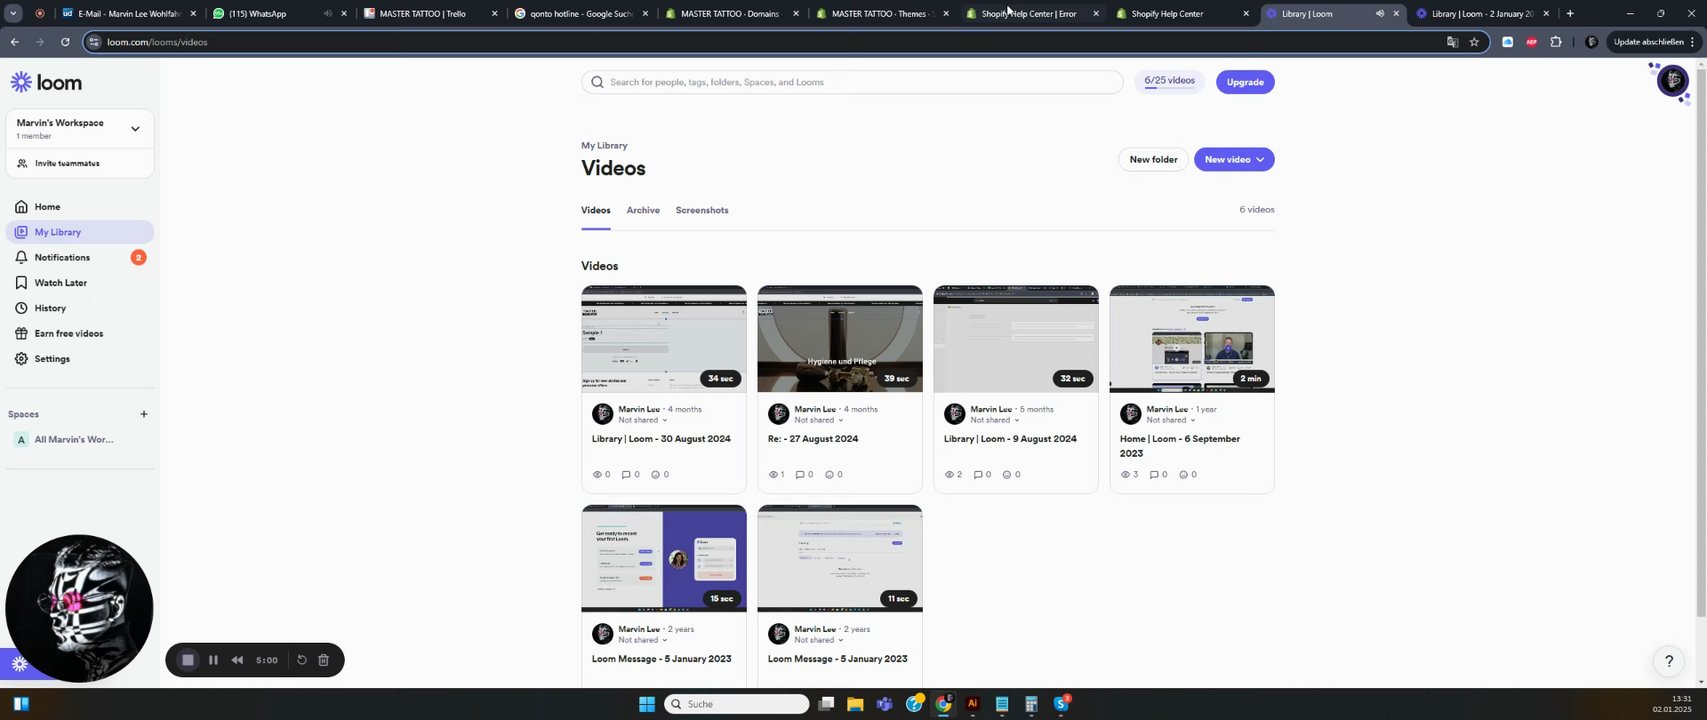1707x720 pixels.
Task: Select the Videos tab
Action: tap(596, 210)
